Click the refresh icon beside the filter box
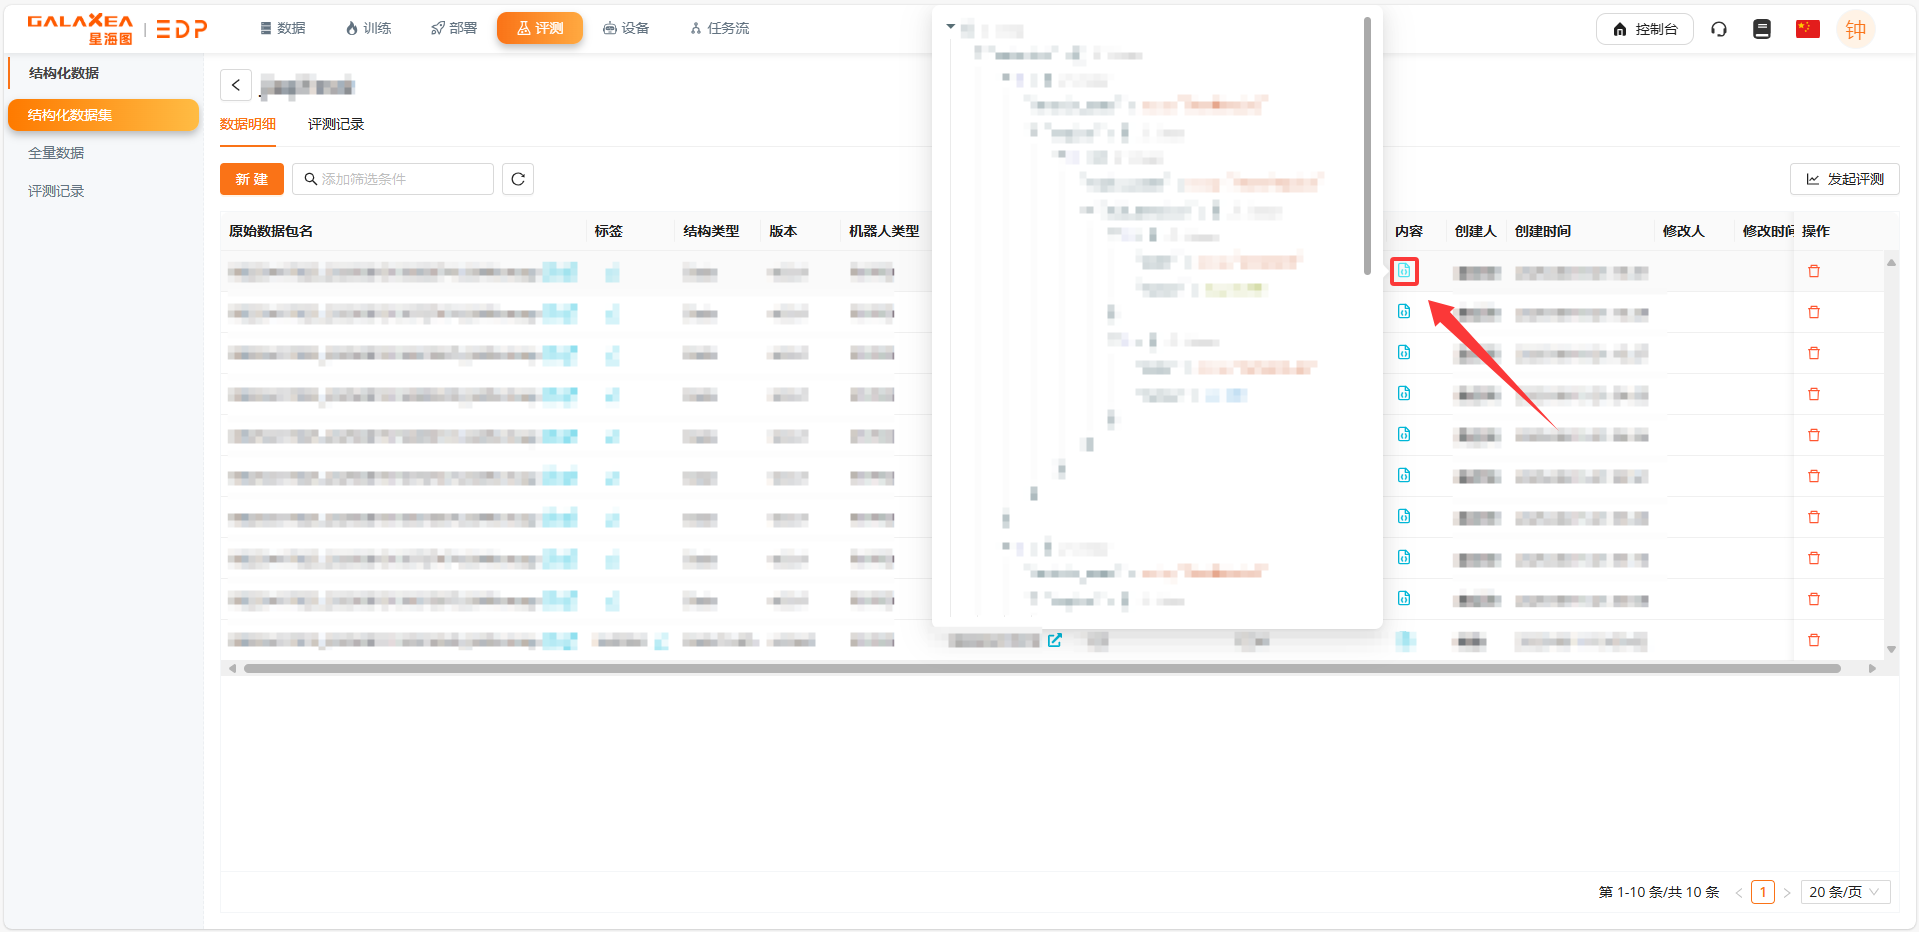This screenshot has width=1919, height=932. coord(518,179)
